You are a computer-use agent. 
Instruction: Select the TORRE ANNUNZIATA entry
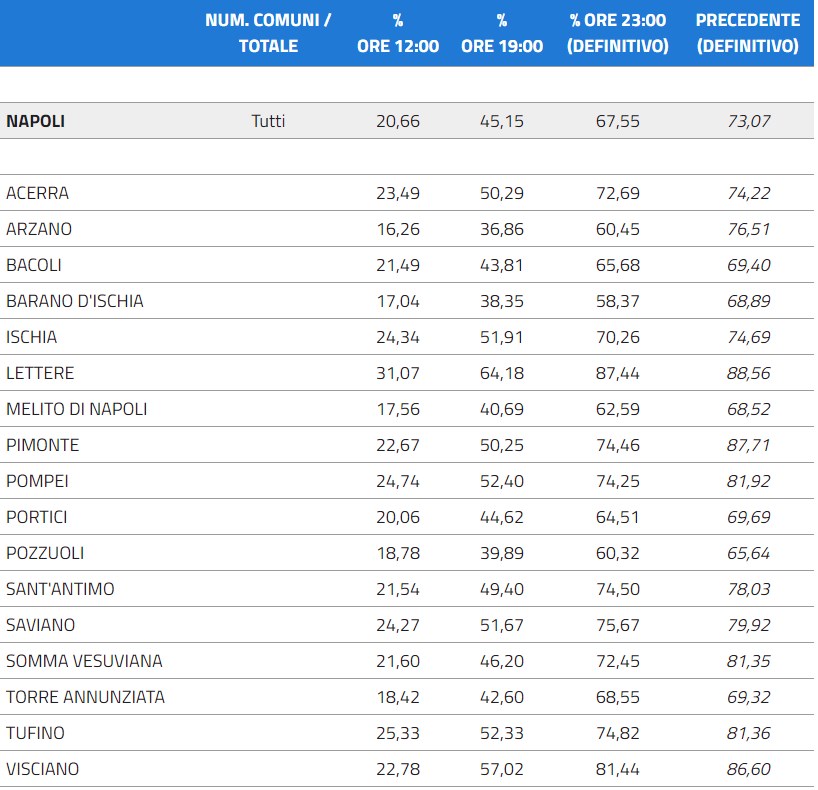pyautogui.click(x=85, y=697)
